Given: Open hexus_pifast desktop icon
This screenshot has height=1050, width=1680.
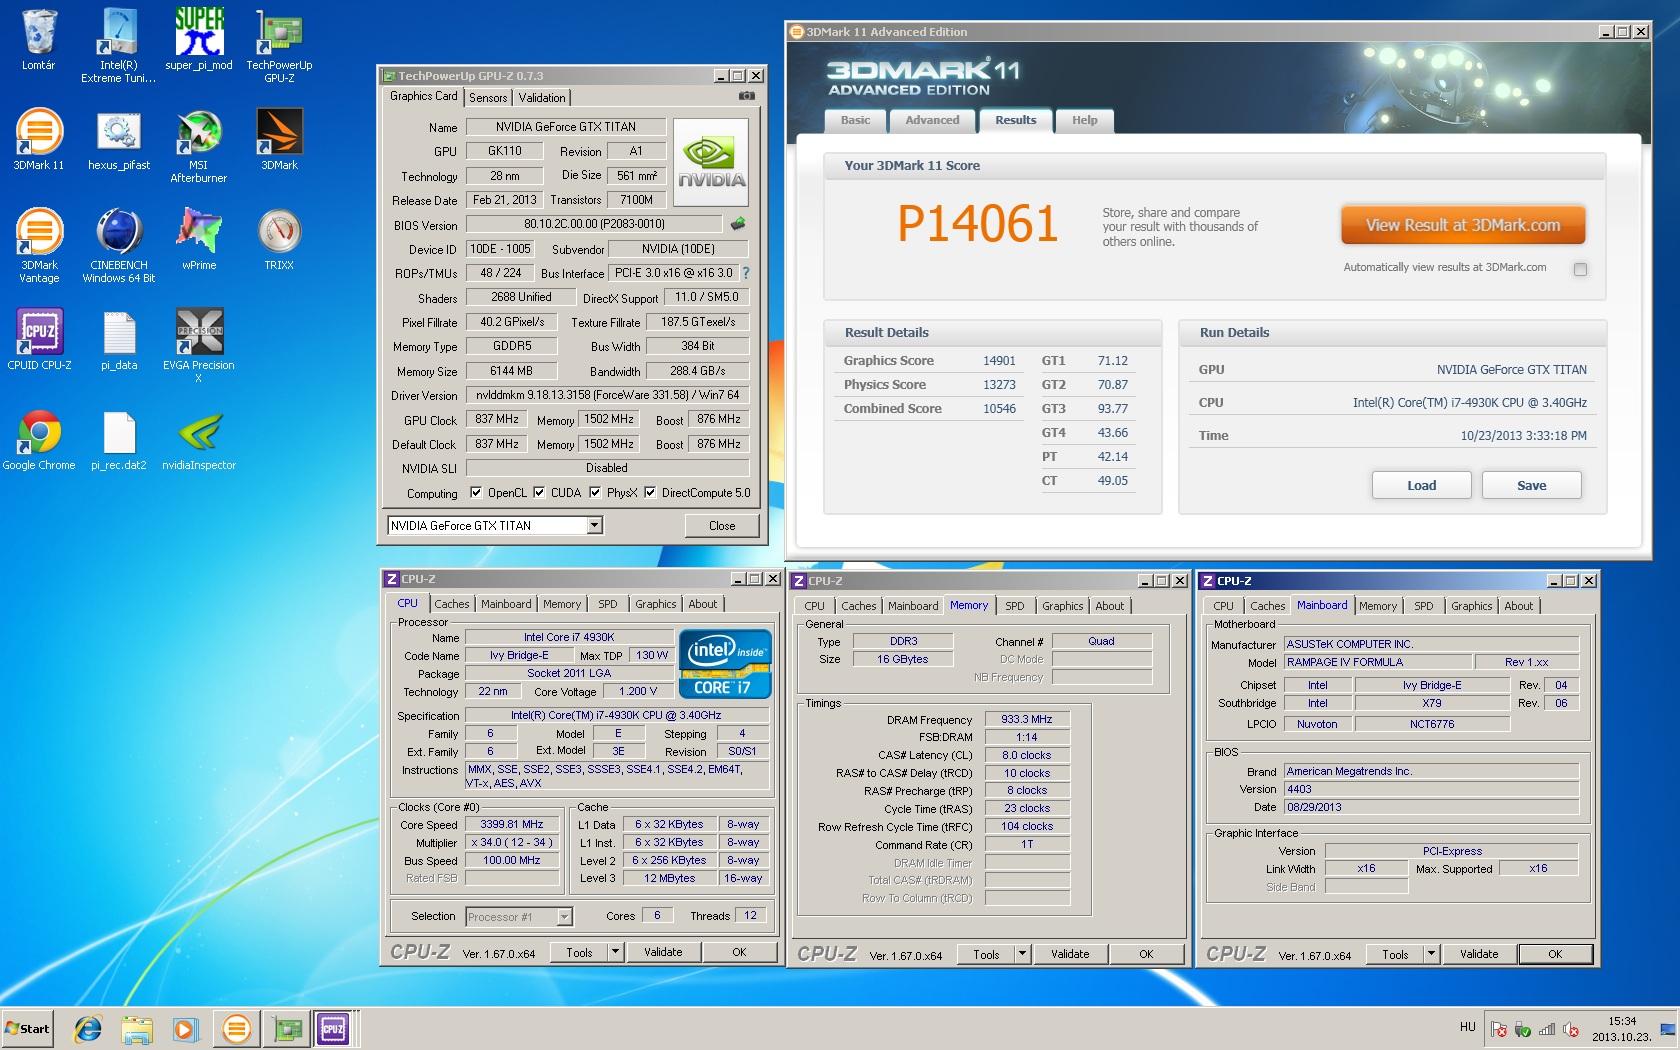Looking at the screenshot, I should tap(119, 139).
